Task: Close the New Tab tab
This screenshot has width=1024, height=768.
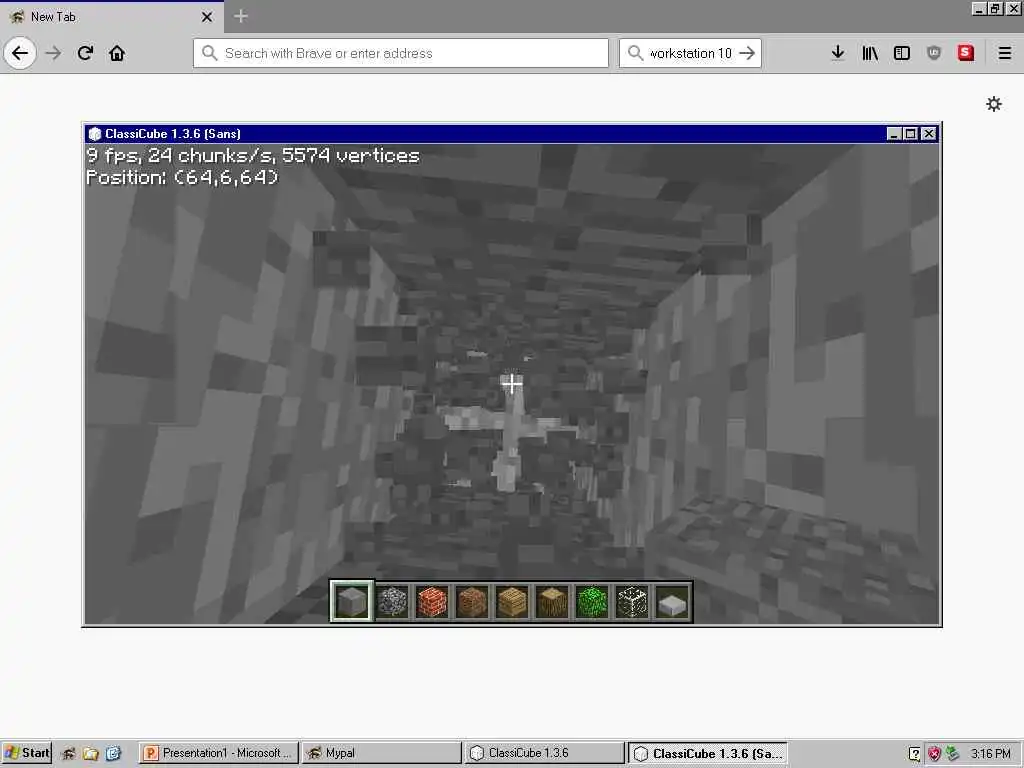Action: click(207, 17)
